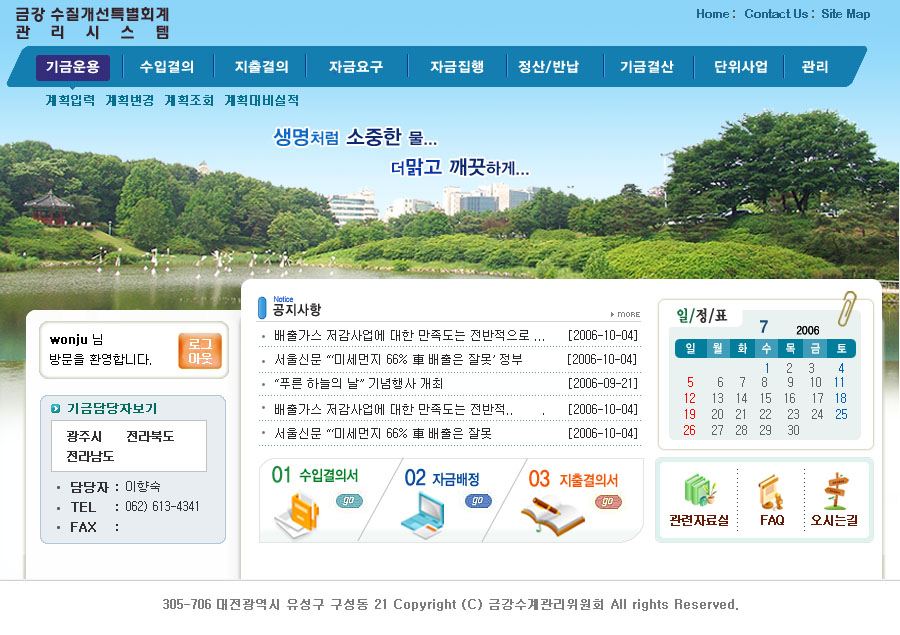Screen dimensions: 900x635
Task: Open the Site Map link
Action: coord(845,14)
